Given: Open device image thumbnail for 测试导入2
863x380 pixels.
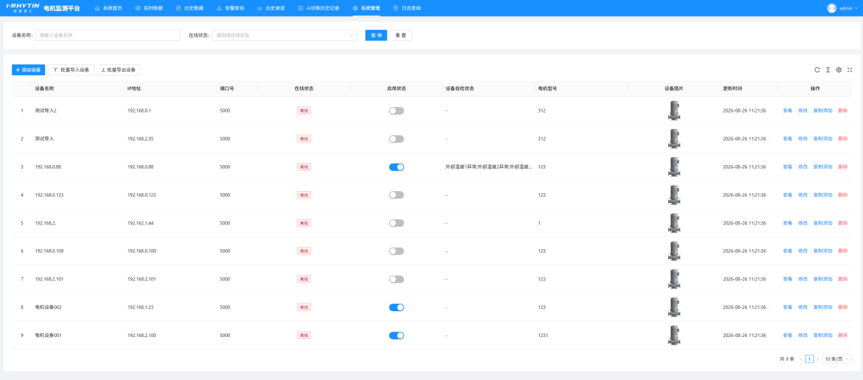Looking at the screenshot, I should click(674, 111).
